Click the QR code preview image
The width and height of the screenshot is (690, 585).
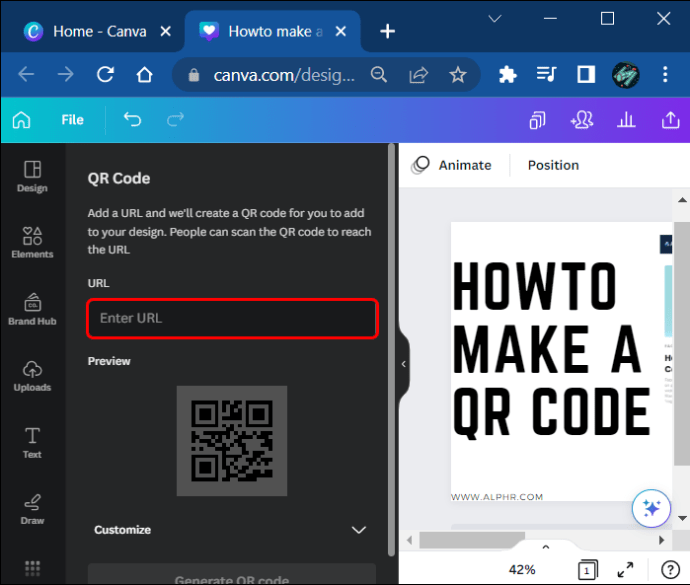(x=232, y=441)
